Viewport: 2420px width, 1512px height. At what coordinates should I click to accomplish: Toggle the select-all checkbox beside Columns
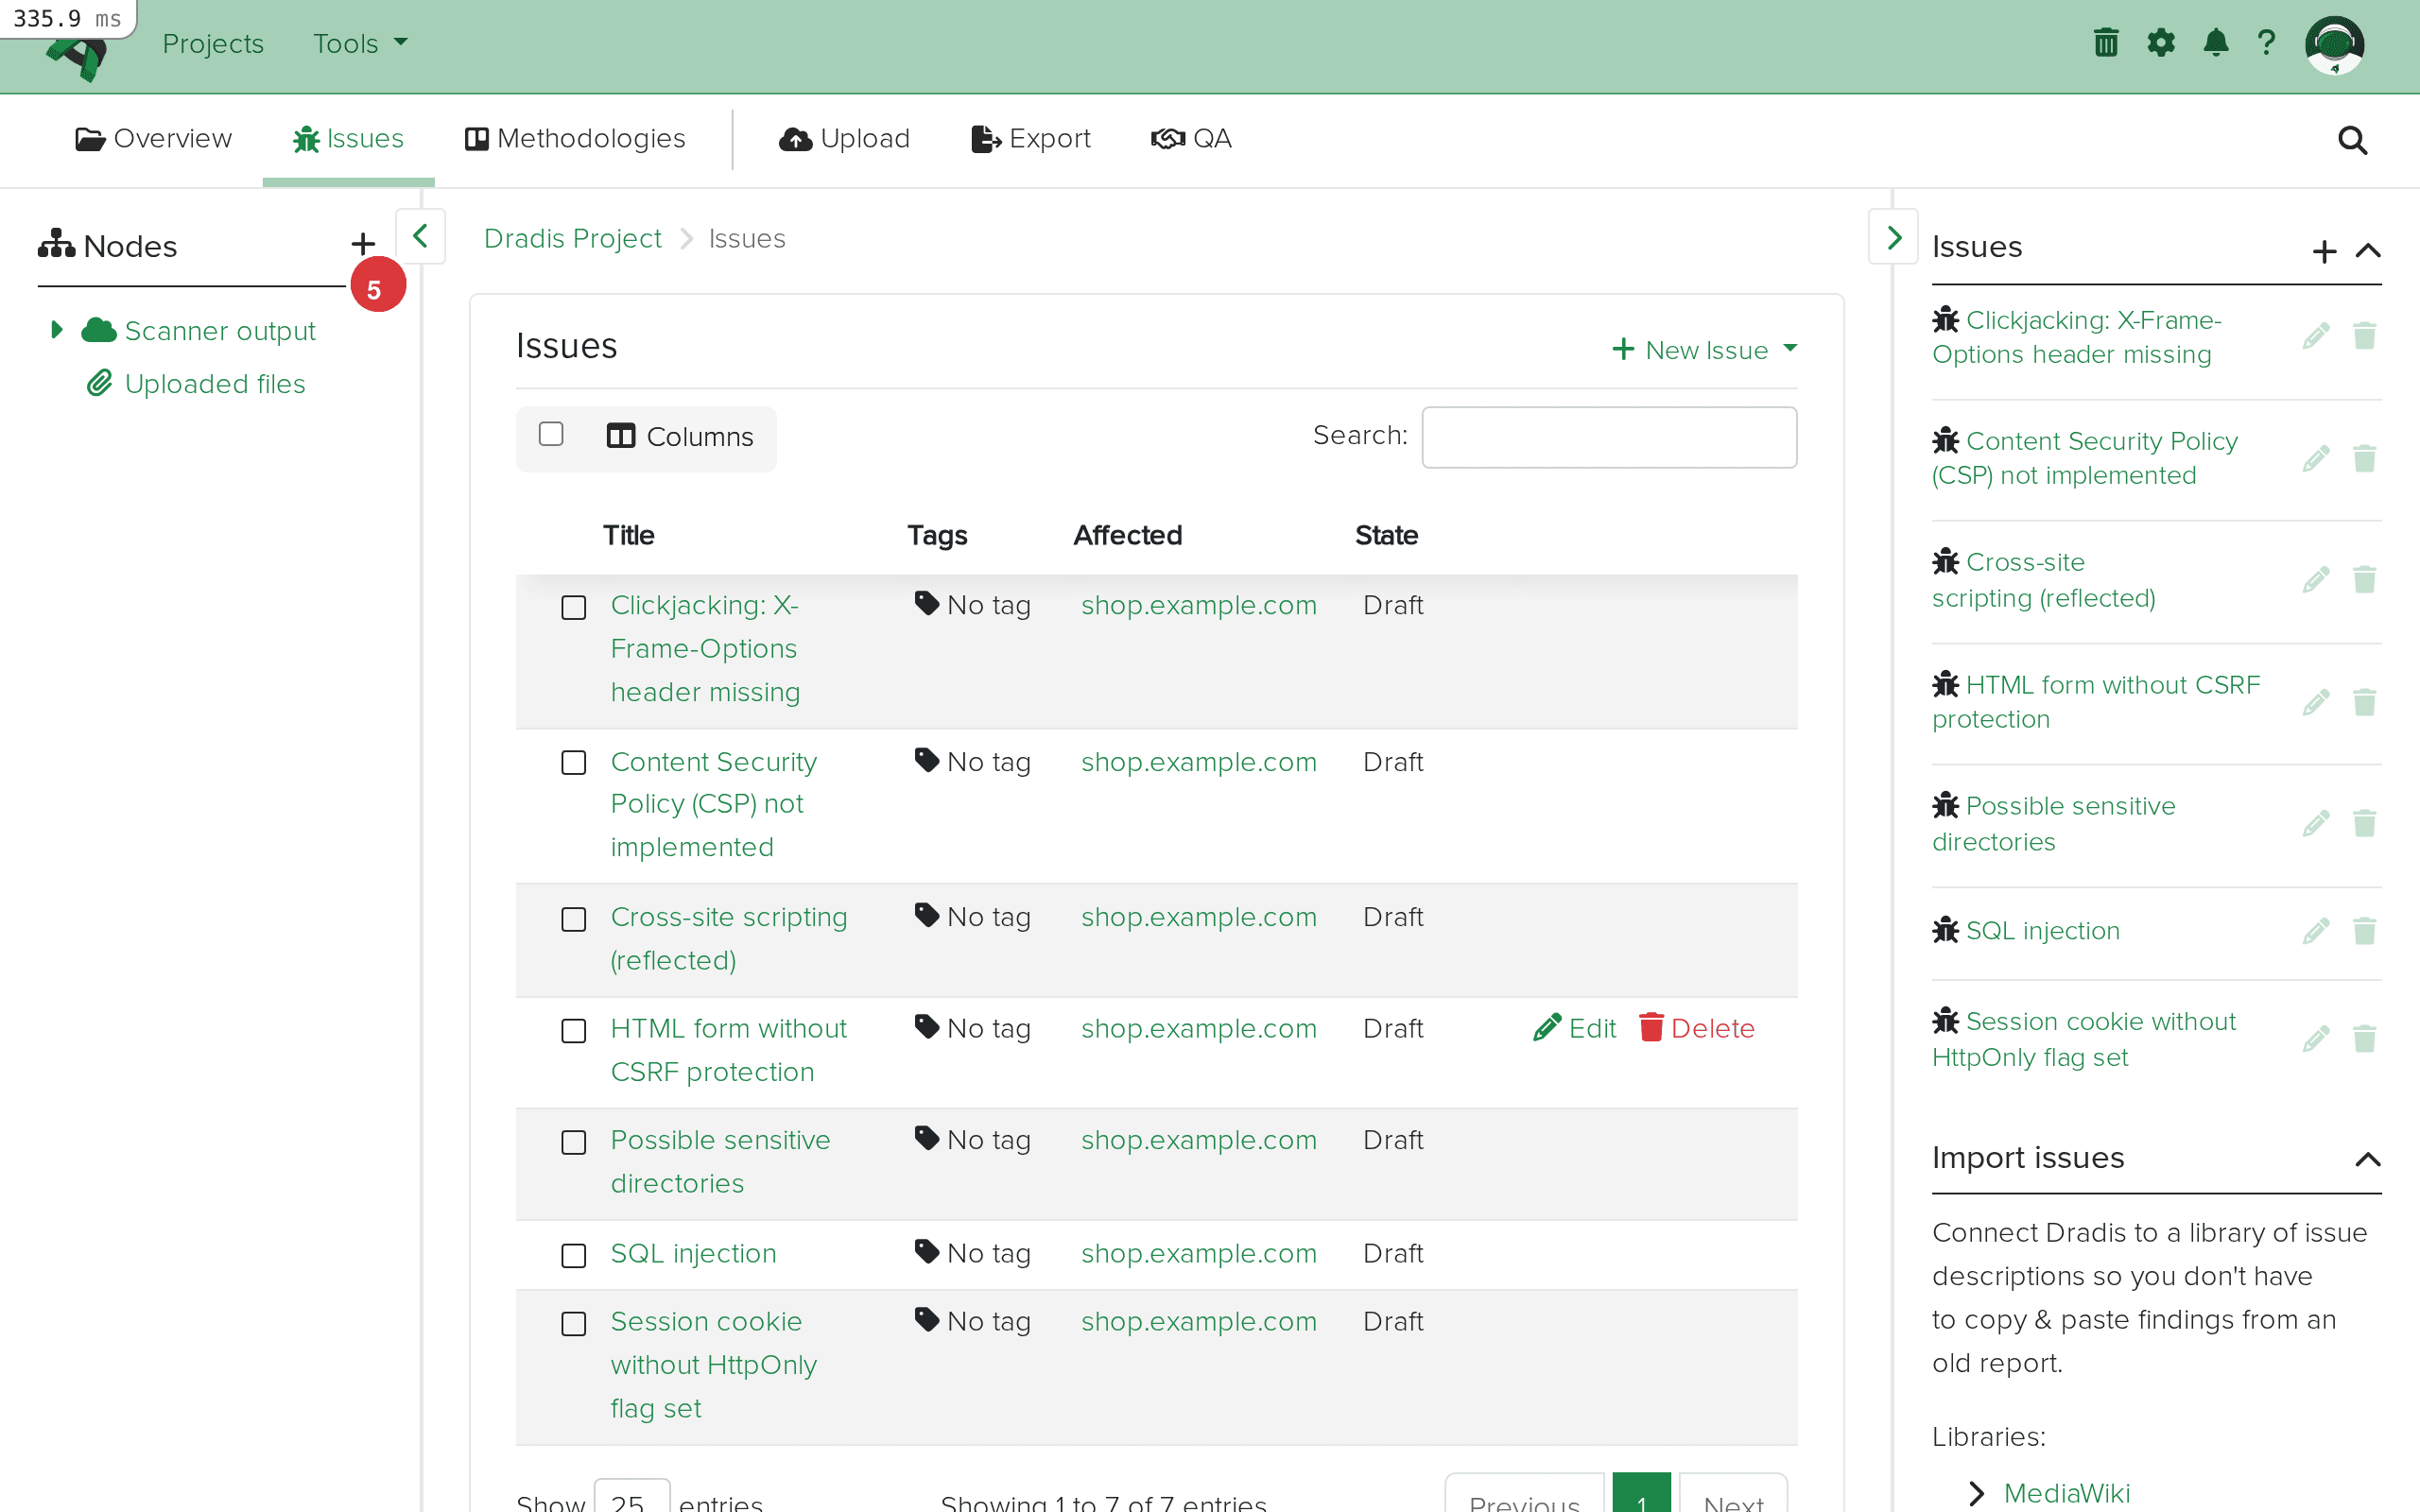[551, 434]
